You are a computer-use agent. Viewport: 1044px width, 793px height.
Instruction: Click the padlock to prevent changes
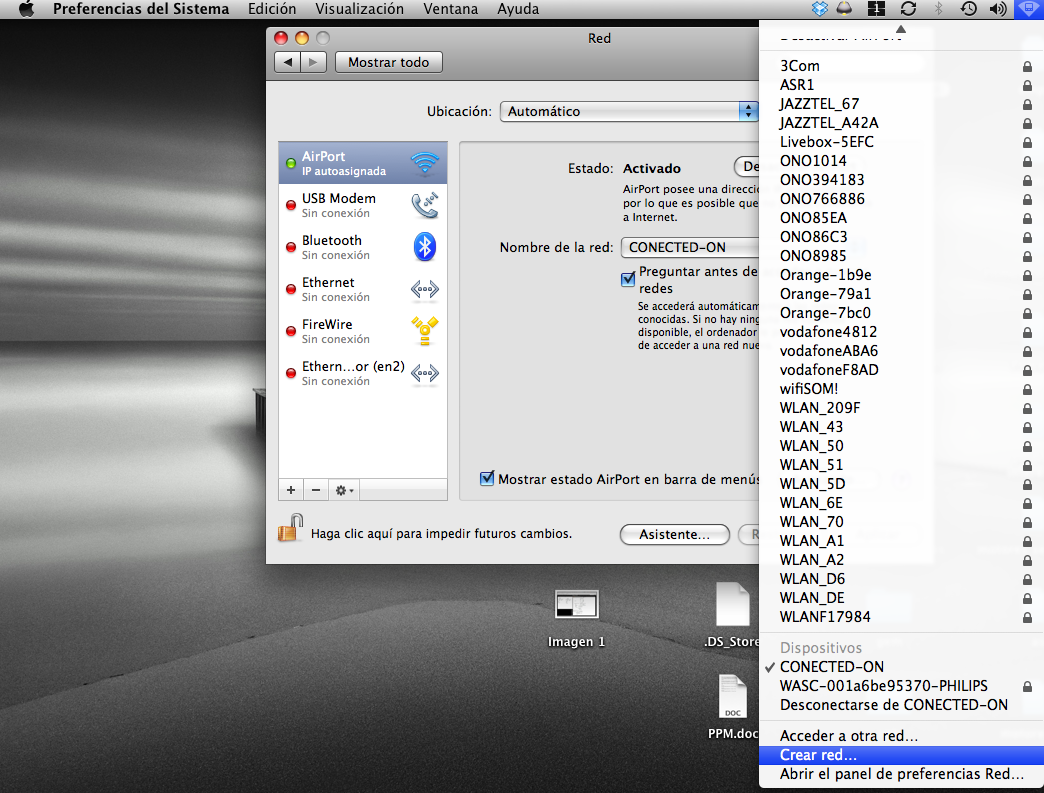290,528
